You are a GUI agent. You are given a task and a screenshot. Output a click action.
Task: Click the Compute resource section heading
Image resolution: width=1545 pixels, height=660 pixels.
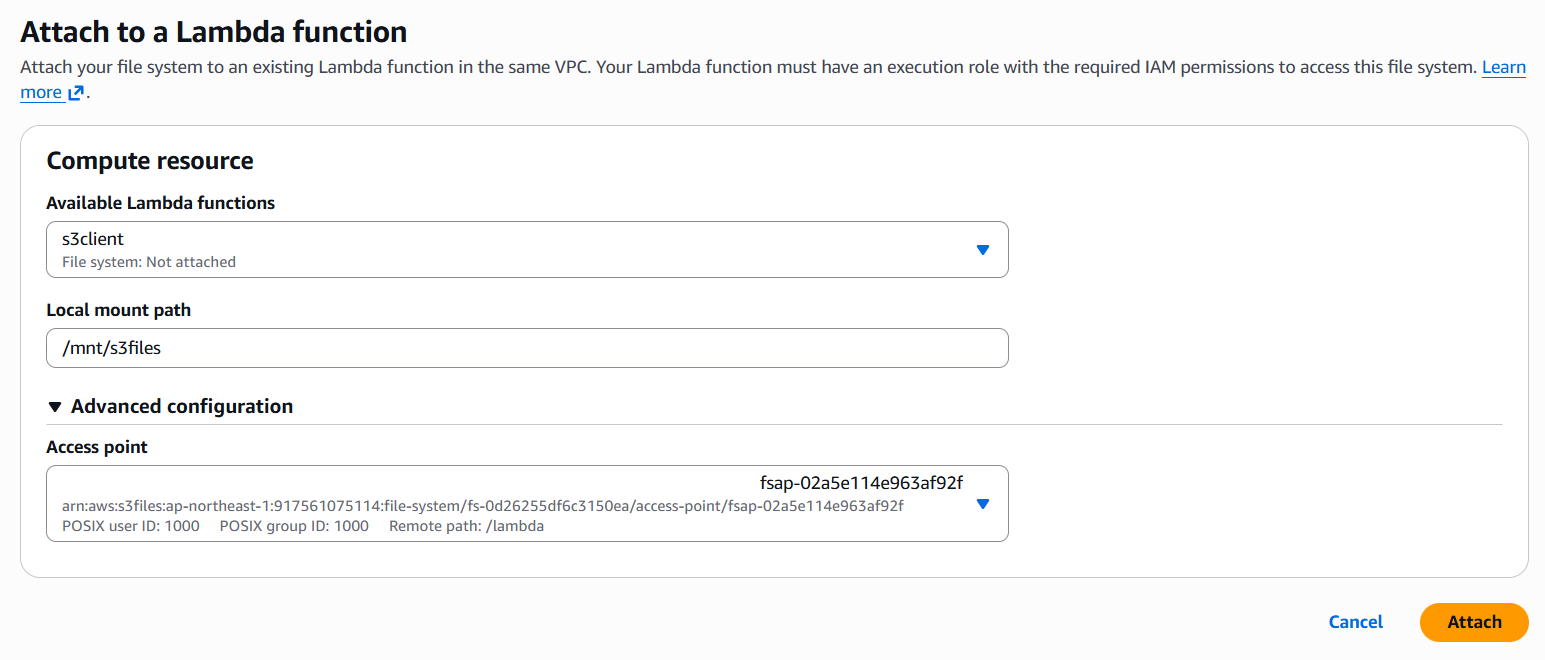point(150,160)
